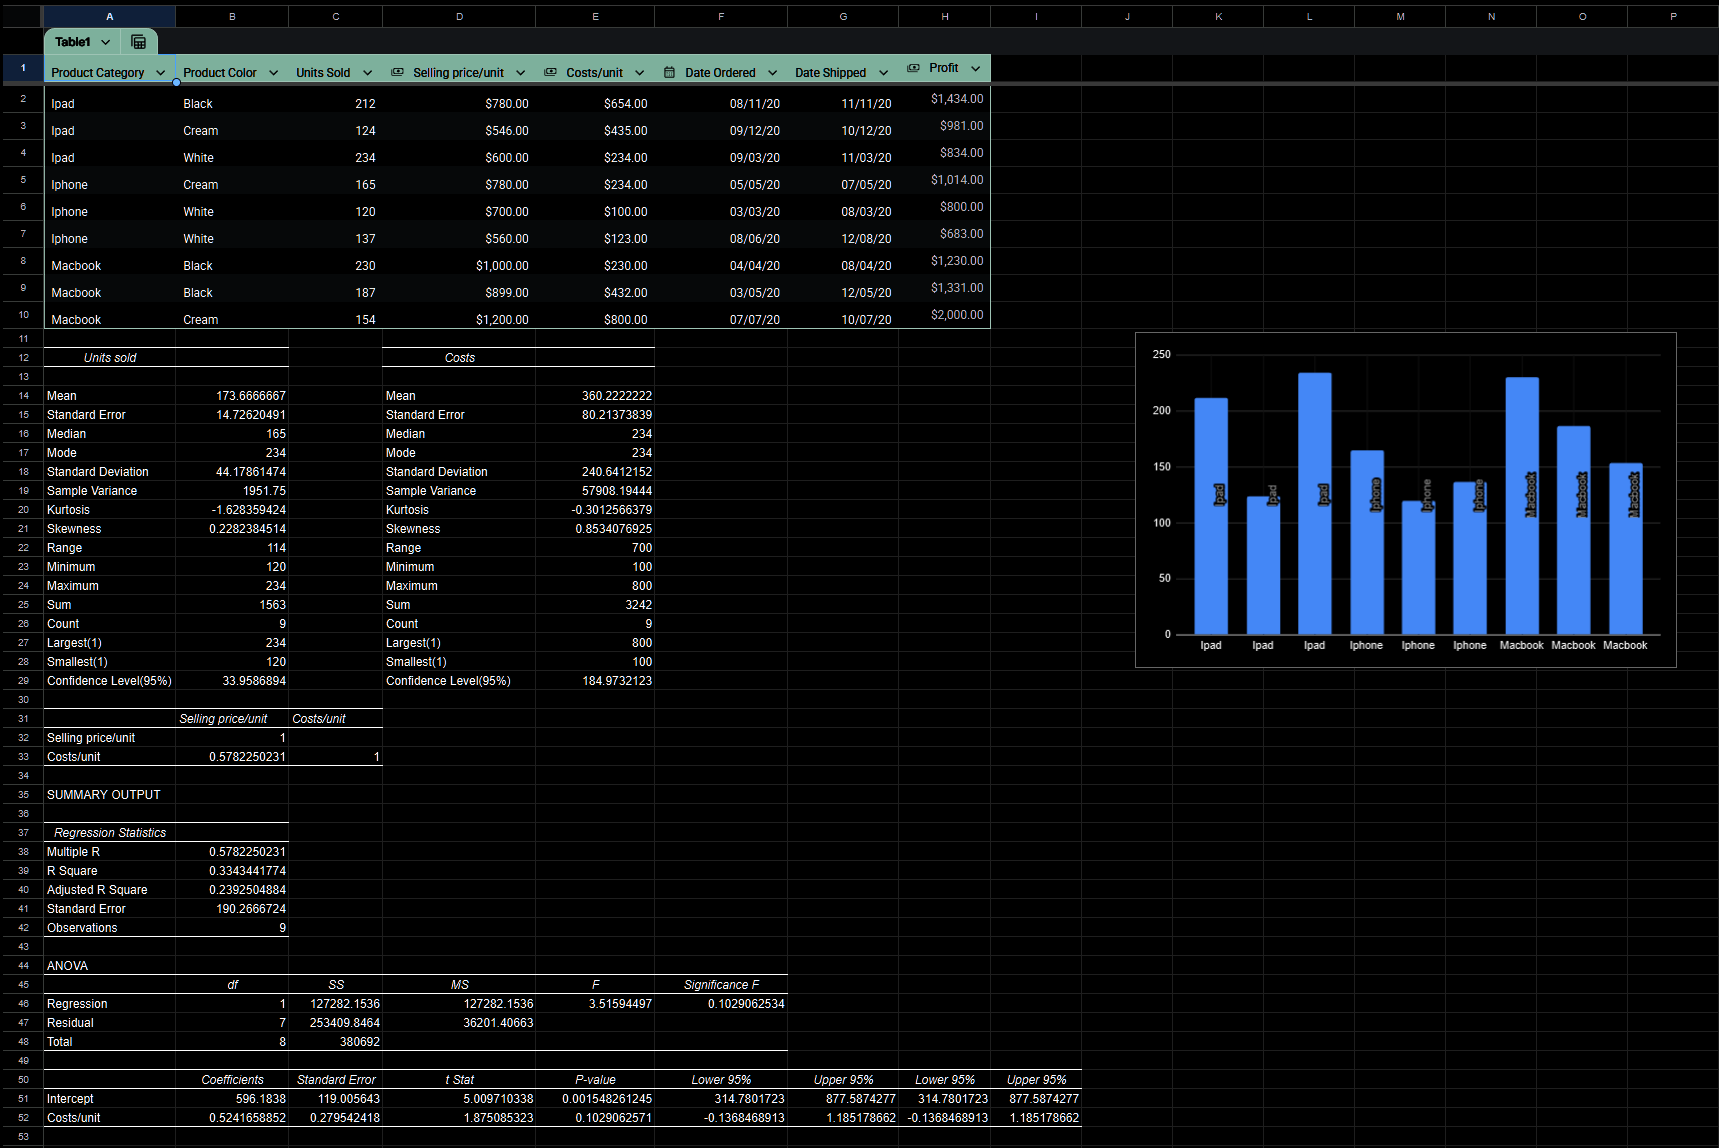Click sample variance value 57908.19444
Image resolution: width=1719 pixels, height=1148 pixels.
617,491
